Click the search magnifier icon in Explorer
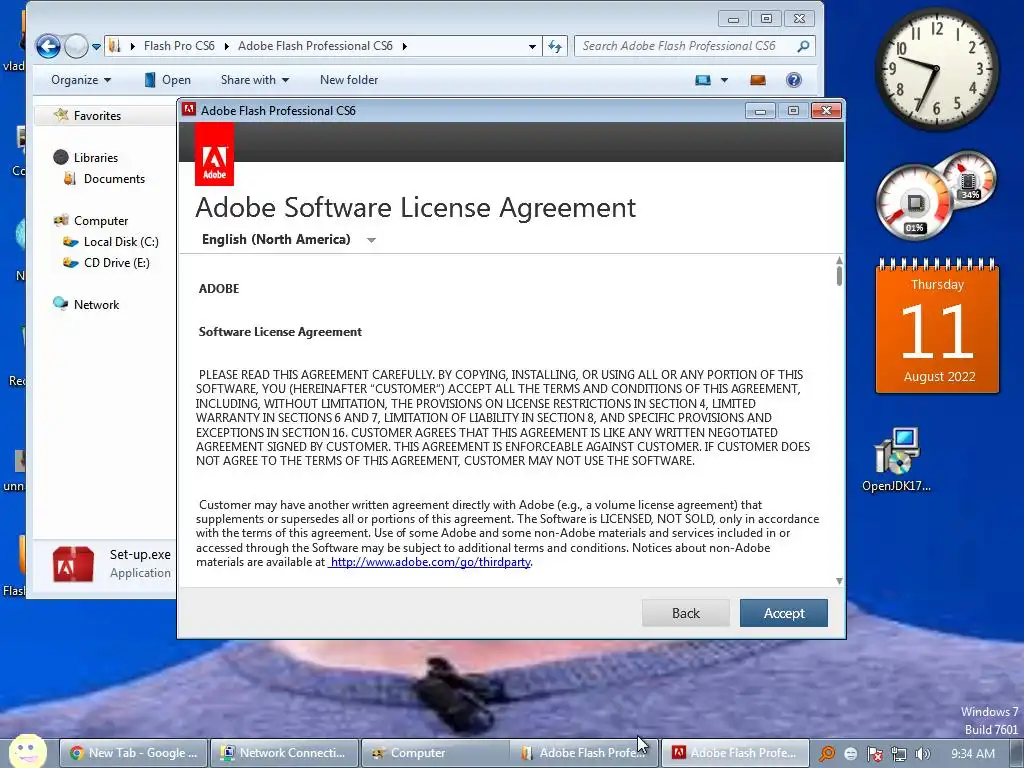Image resolution: width=1024 pixels, height=768 pixels. tap(804, 46)
